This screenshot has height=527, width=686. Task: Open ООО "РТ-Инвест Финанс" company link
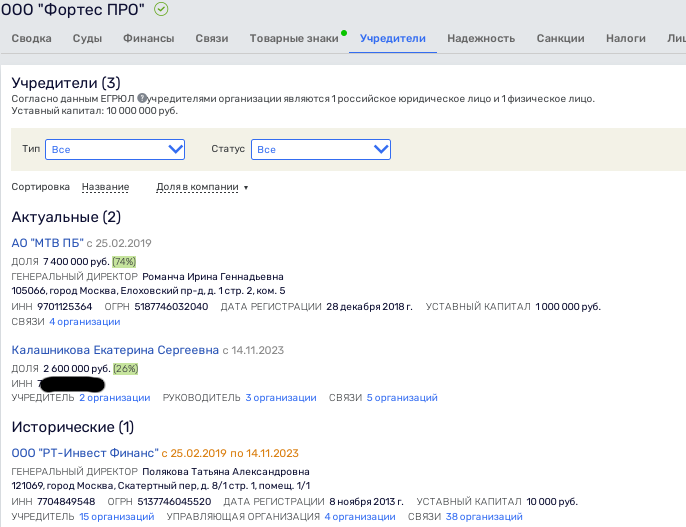(84, 453)
